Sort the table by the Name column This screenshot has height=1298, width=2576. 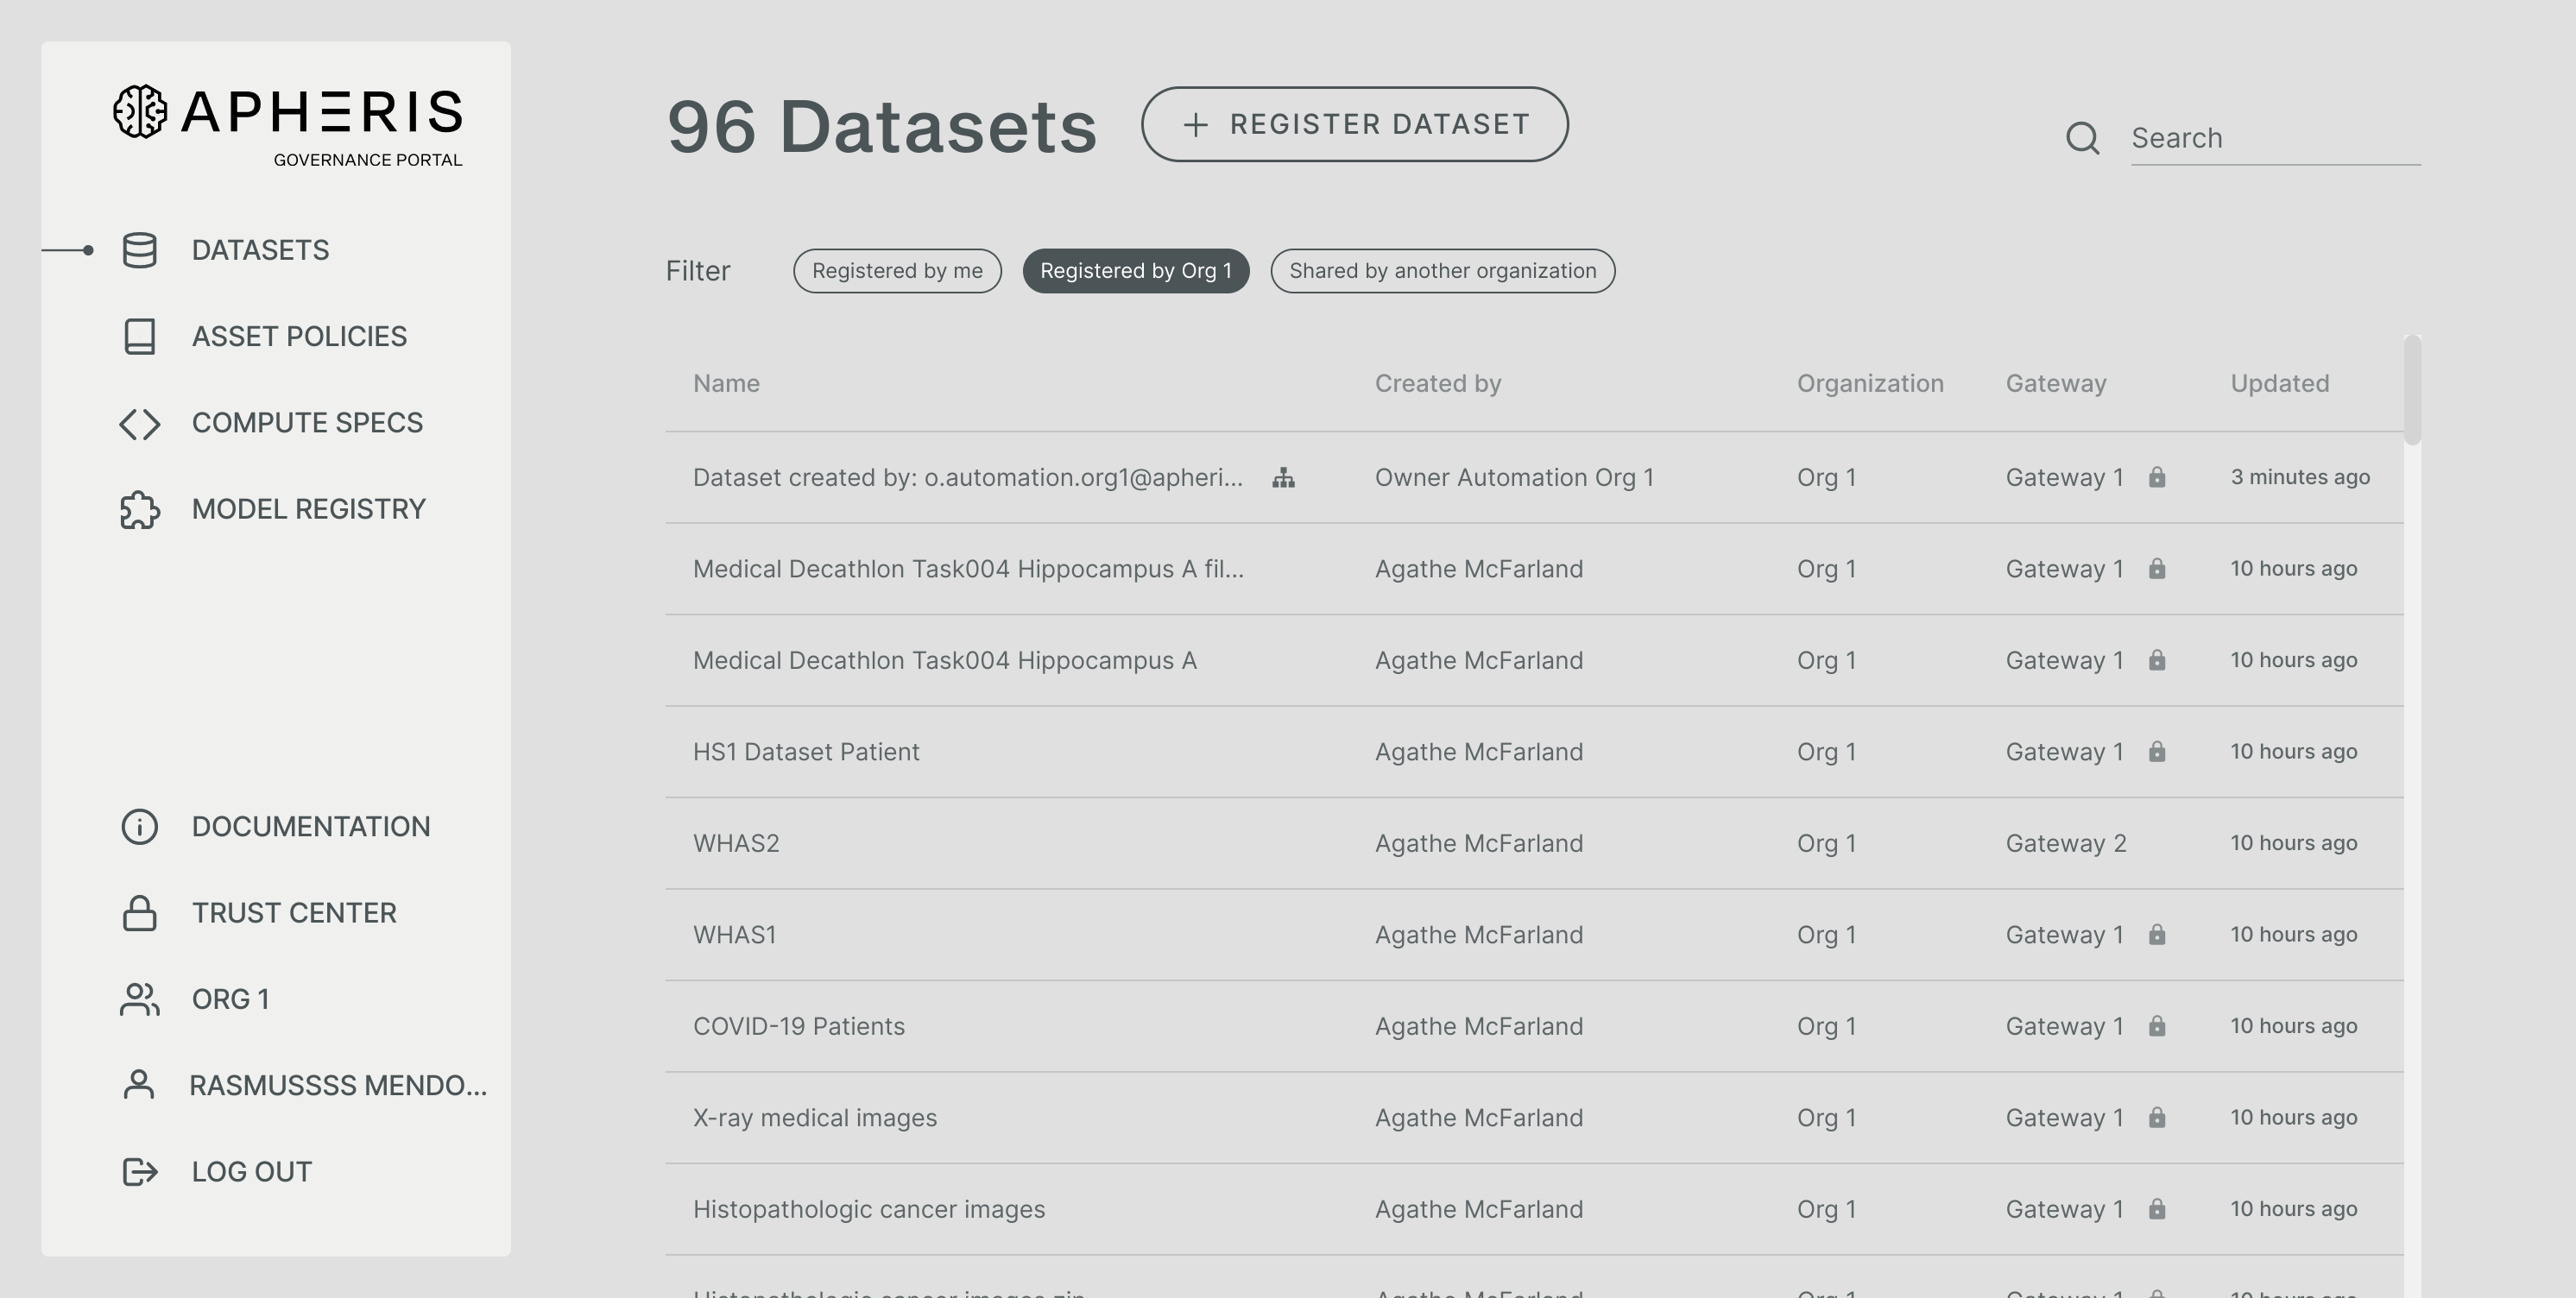(x=725, y=383)
